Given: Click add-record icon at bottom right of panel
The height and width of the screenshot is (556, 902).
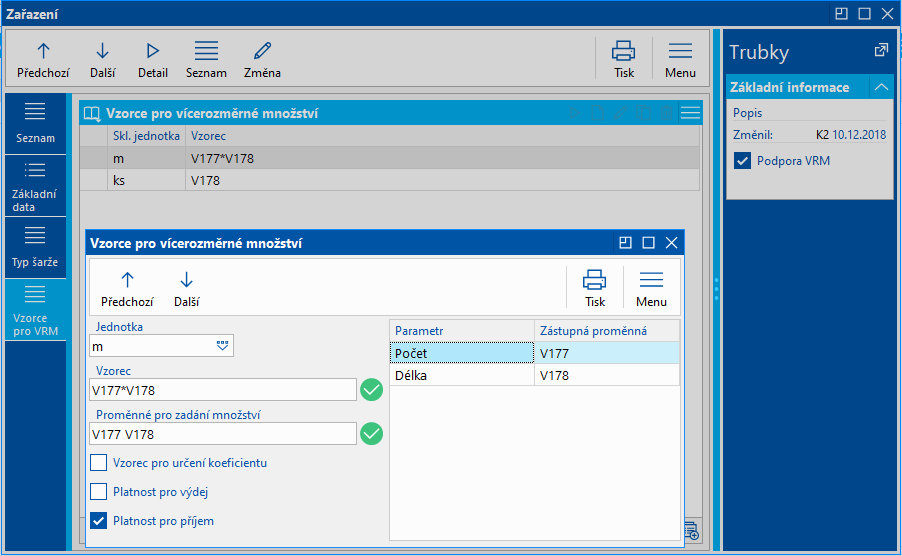Looking at the screenshot, I should click(691, 530).
